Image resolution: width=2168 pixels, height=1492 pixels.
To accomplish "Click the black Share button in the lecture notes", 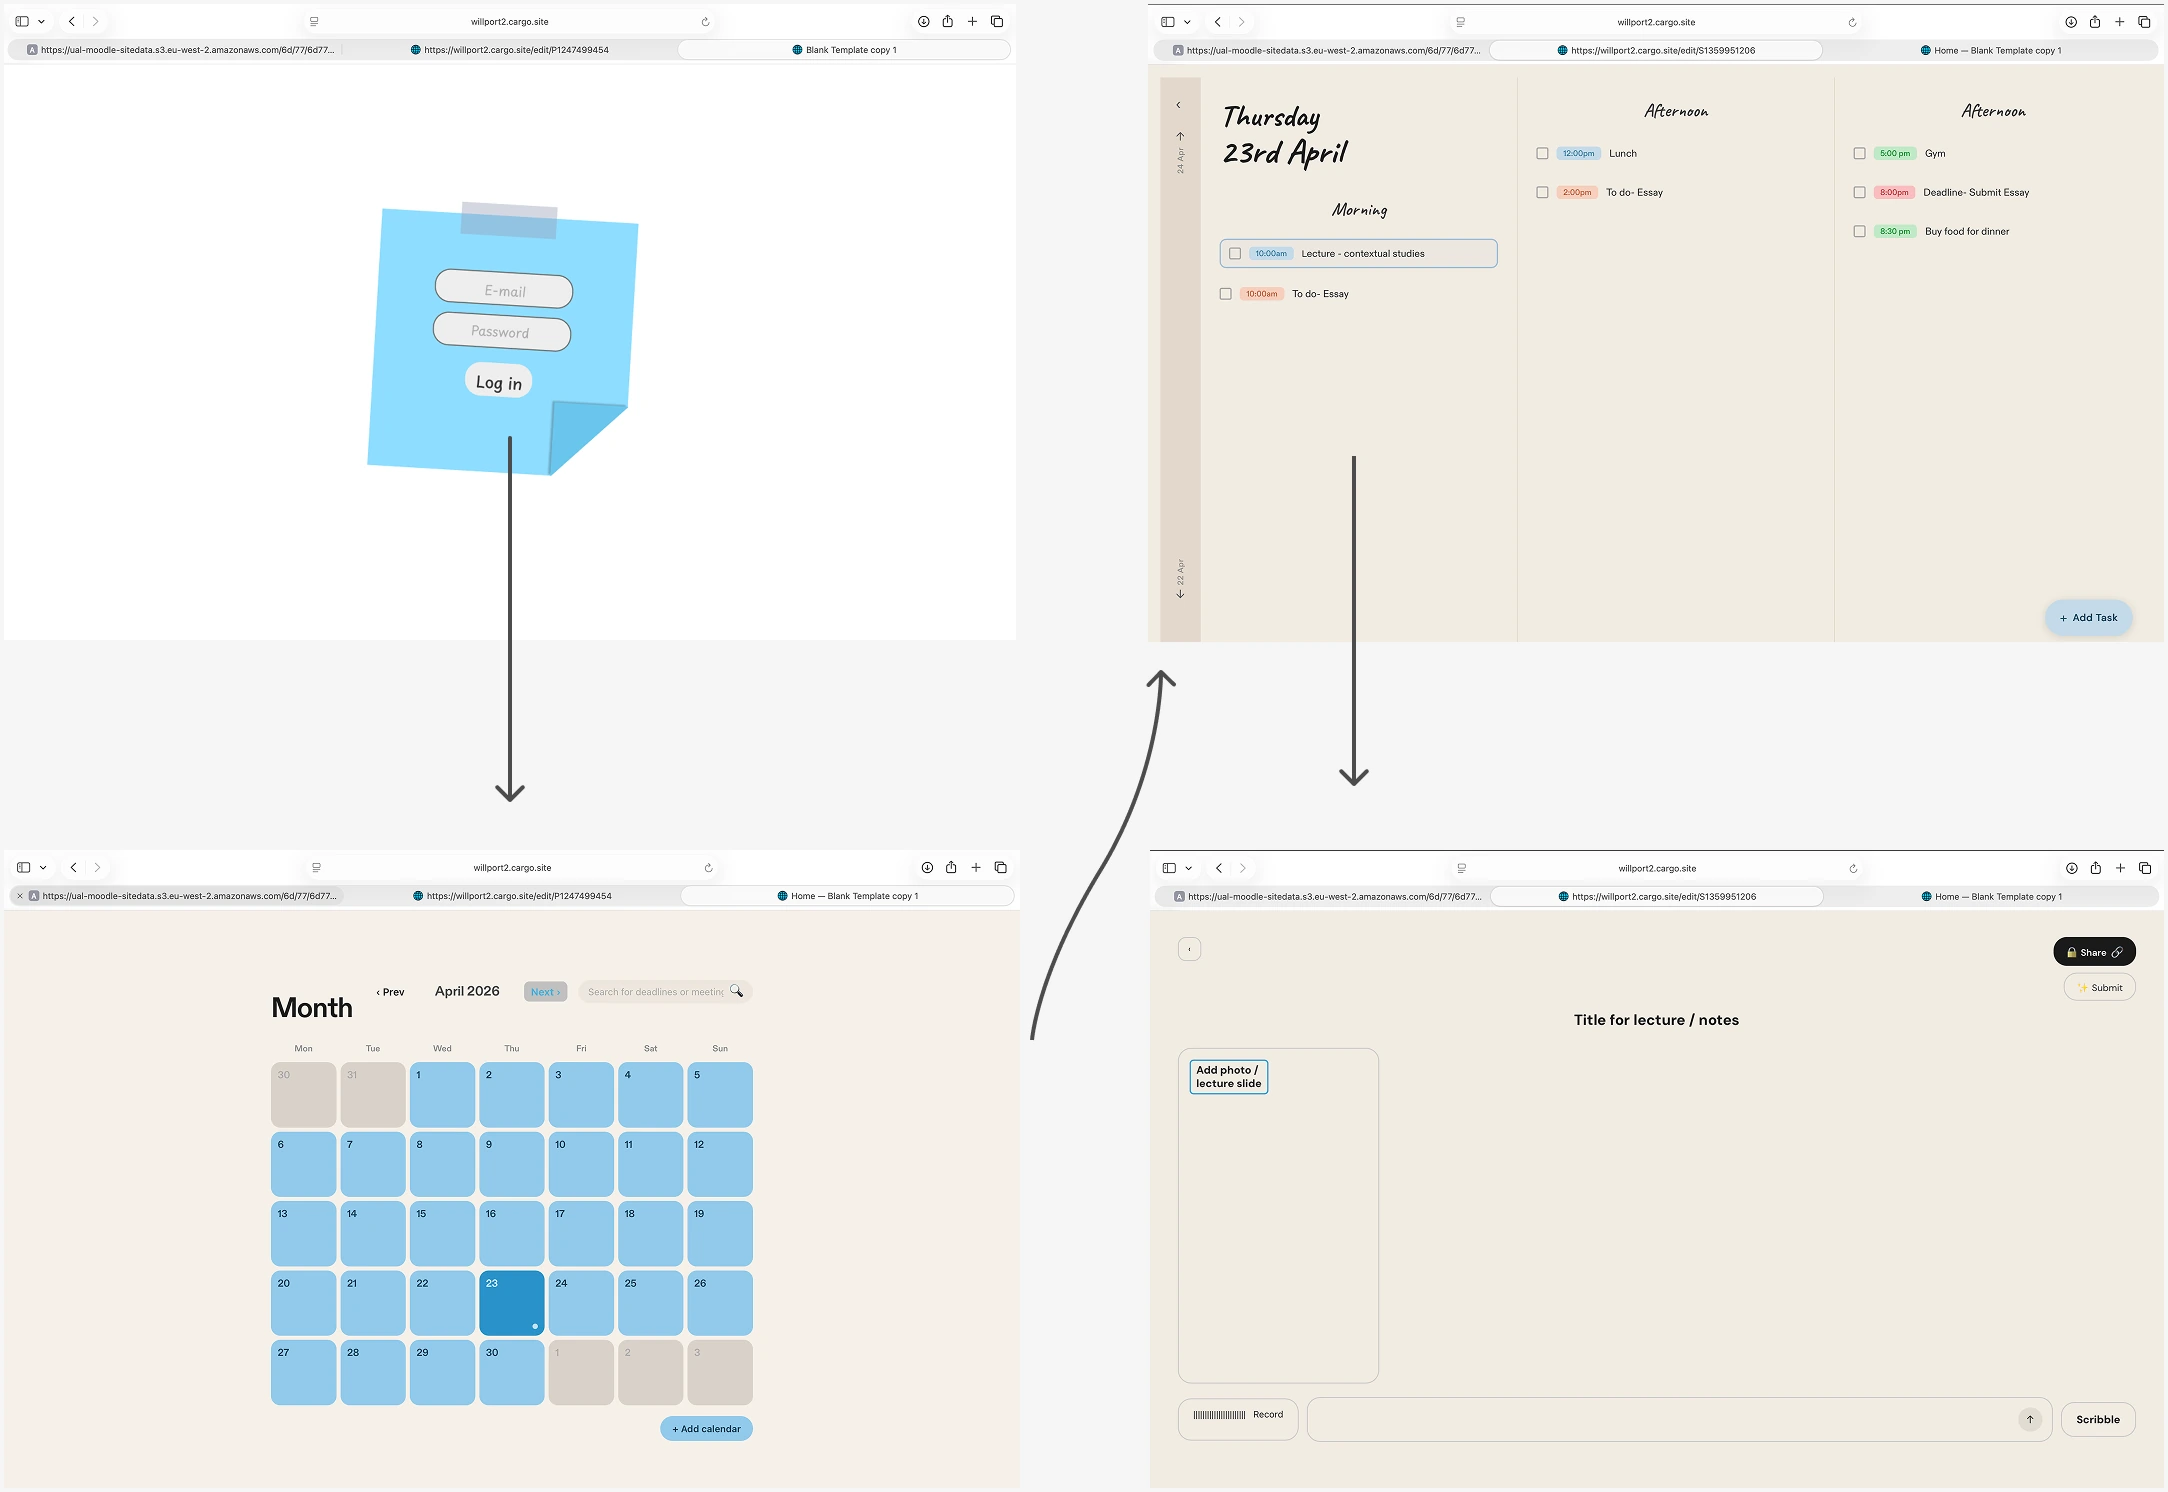I will [x=2094, y=952].
